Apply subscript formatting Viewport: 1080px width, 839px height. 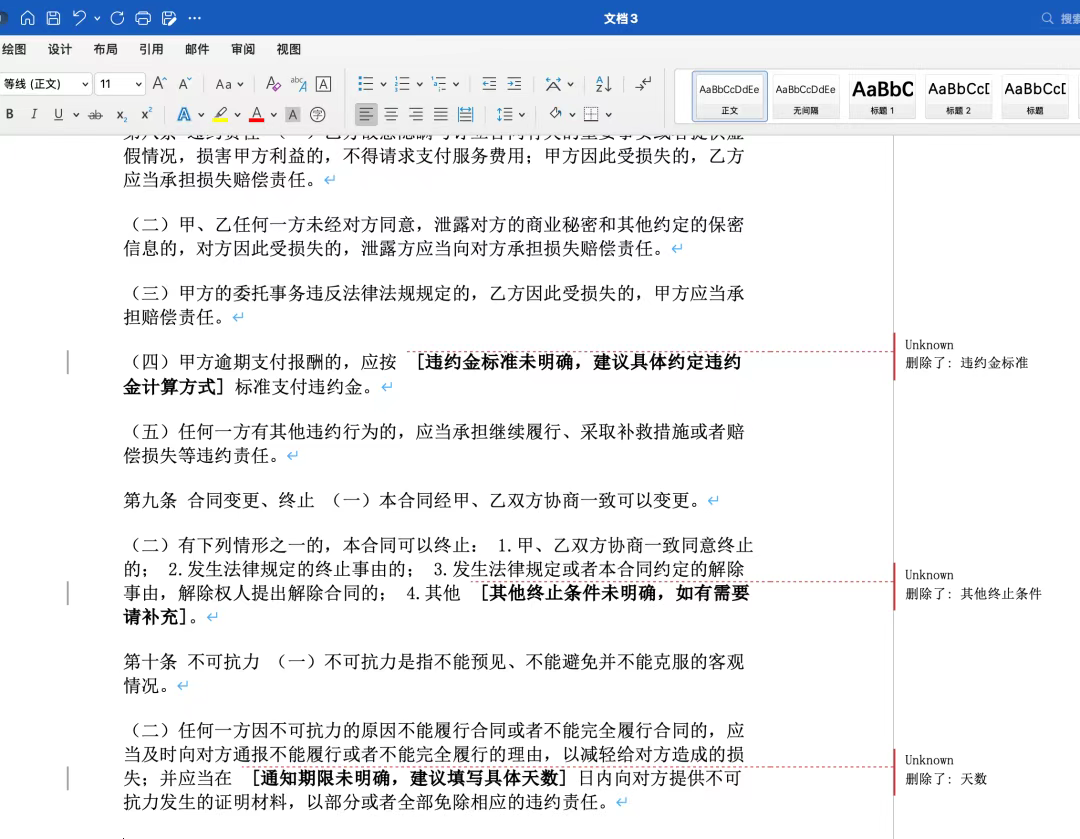[x=122, y=115]
